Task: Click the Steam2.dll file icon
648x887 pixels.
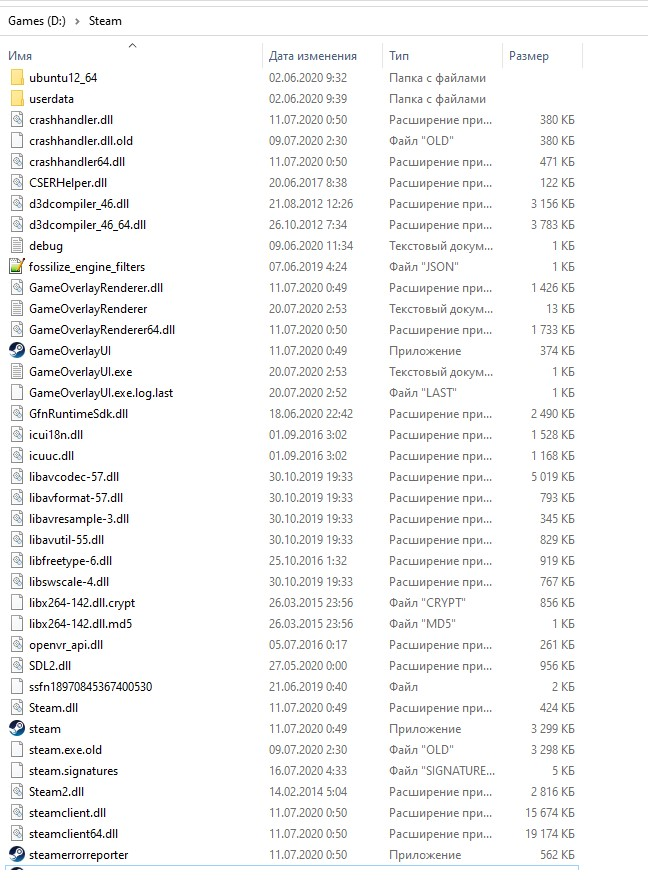Action: coord(18,791)
